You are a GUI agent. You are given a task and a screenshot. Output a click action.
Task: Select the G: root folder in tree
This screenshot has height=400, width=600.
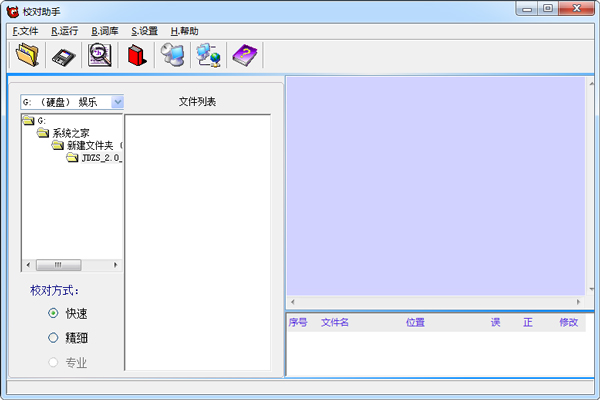pos(34,121)
